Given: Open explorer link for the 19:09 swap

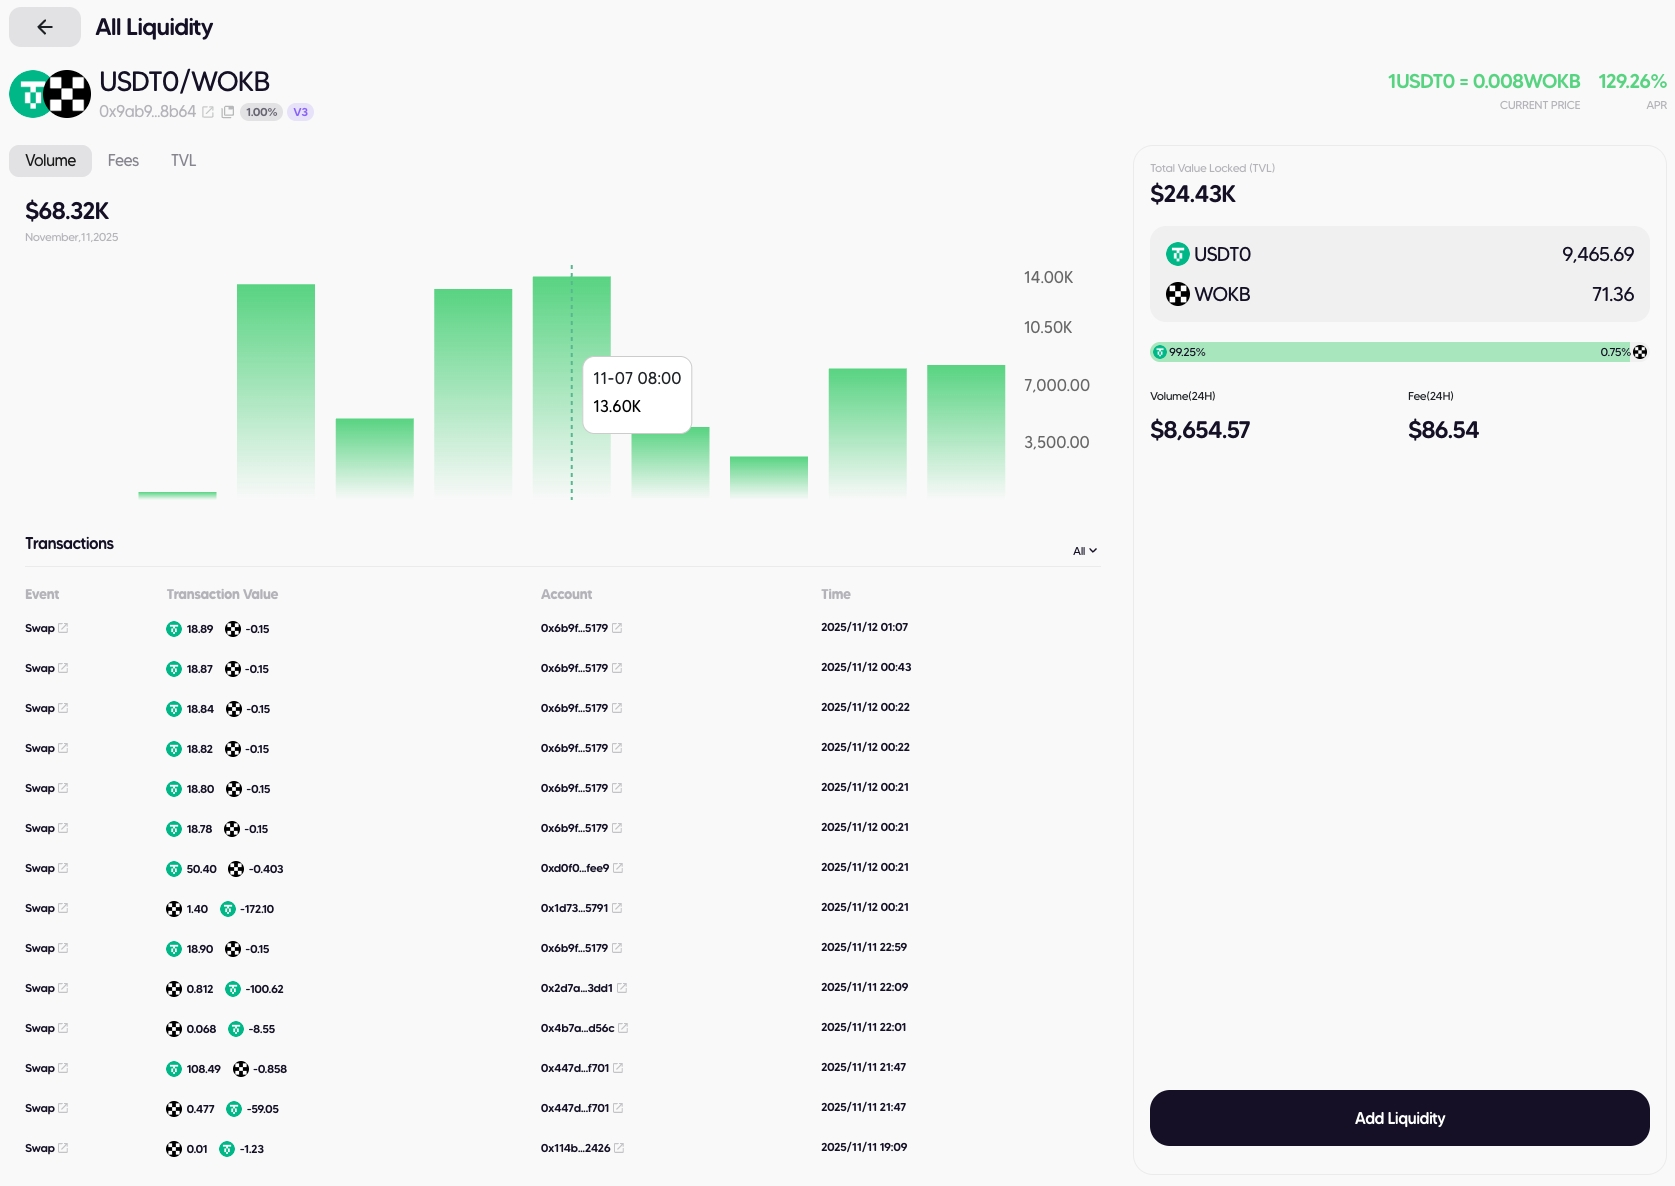Looking at the screenshot, I should pyautogui.click(x=63, y=1148).
